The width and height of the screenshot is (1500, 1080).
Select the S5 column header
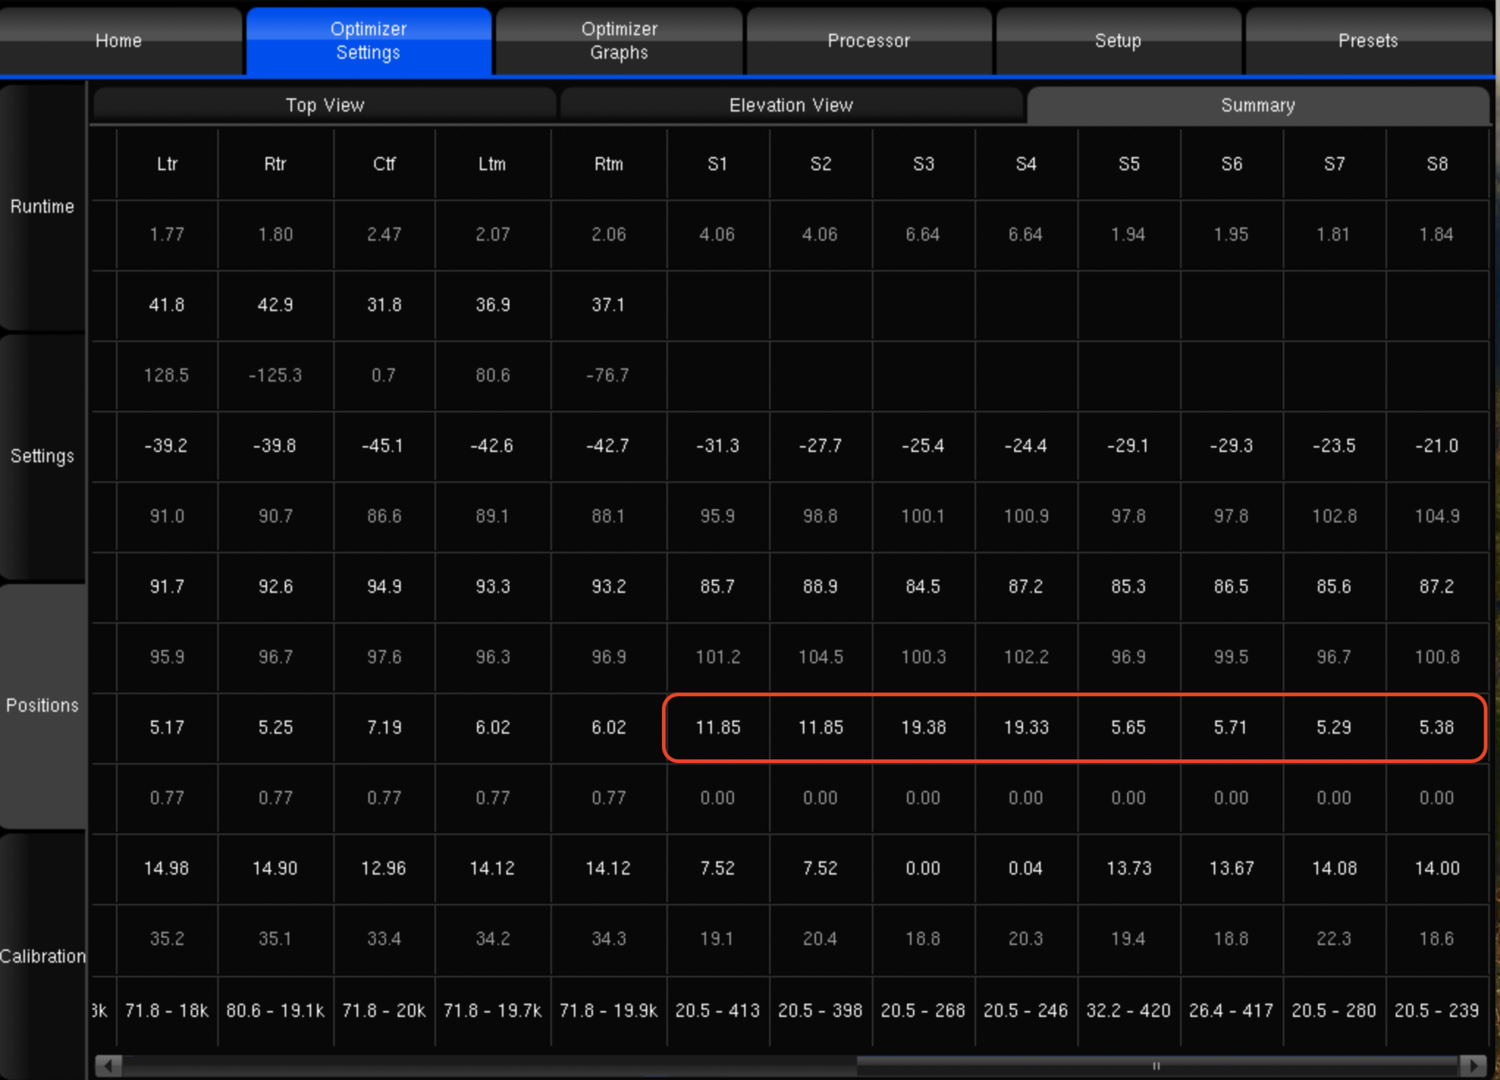tap(1129, 164)
